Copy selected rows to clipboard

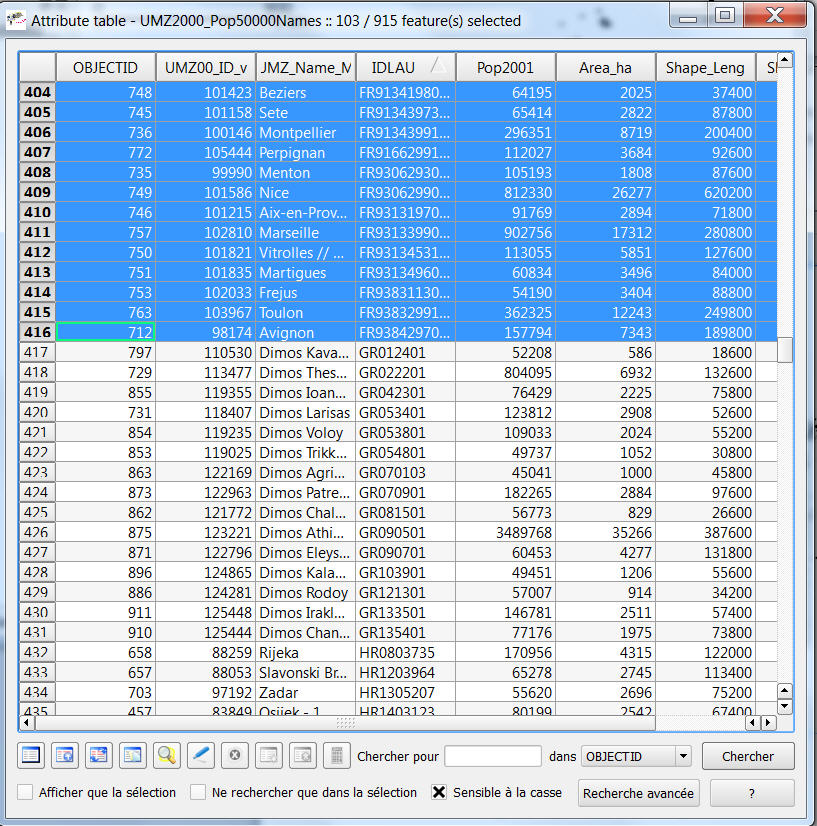(132, 756)
